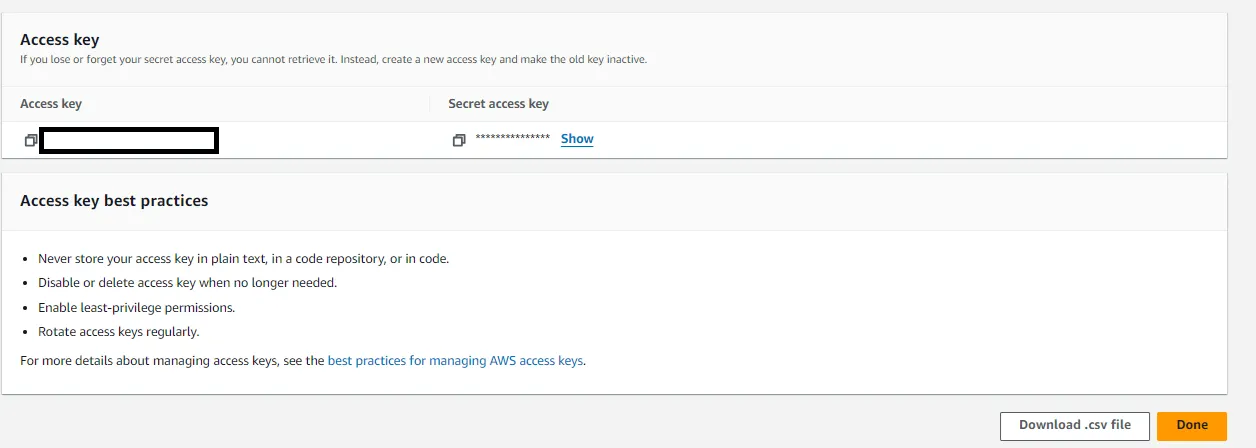The width and height of the screenshot is (1256, 448).
Task: Copy the secret access key to clipboard
Action: click(459, 141)
